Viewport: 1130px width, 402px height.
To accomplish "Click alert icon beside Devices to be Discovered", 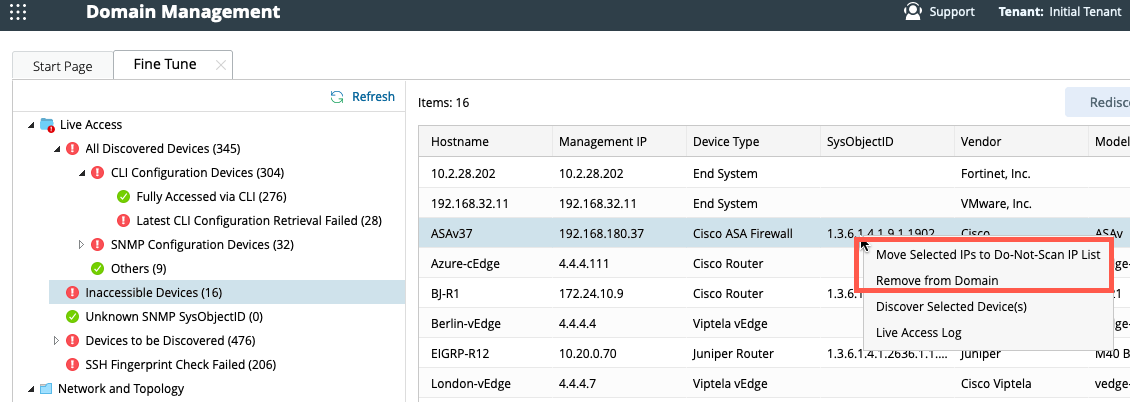I will pos(72,340).
